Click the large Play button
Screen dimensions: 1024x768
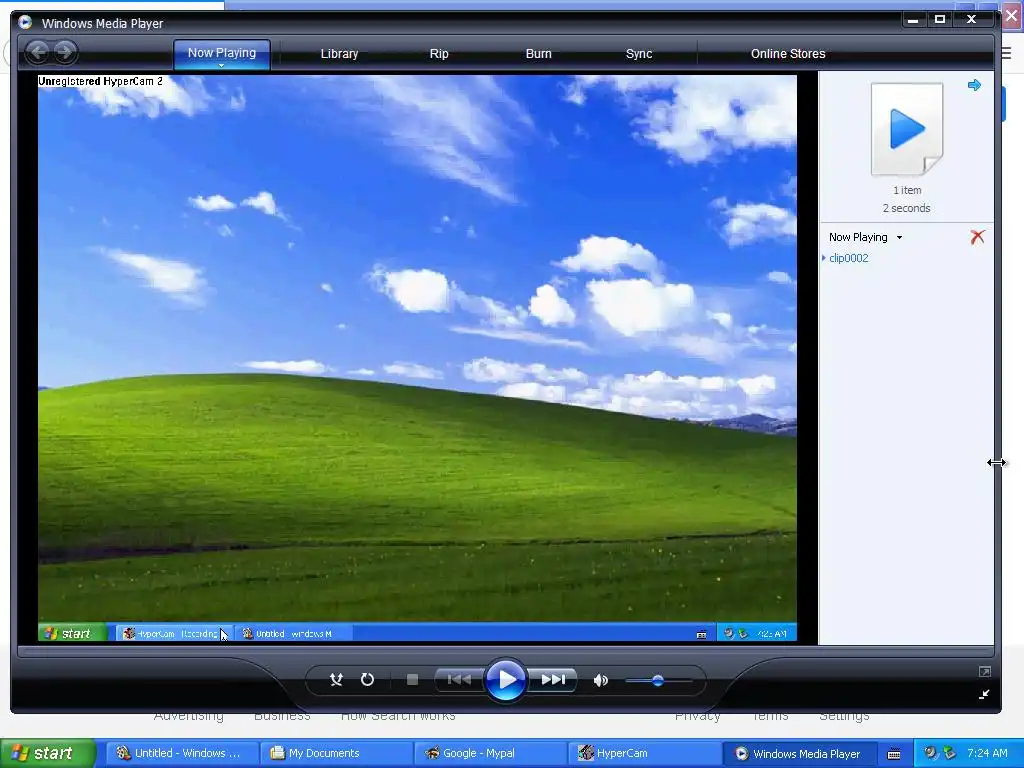(x=505, y=680)
